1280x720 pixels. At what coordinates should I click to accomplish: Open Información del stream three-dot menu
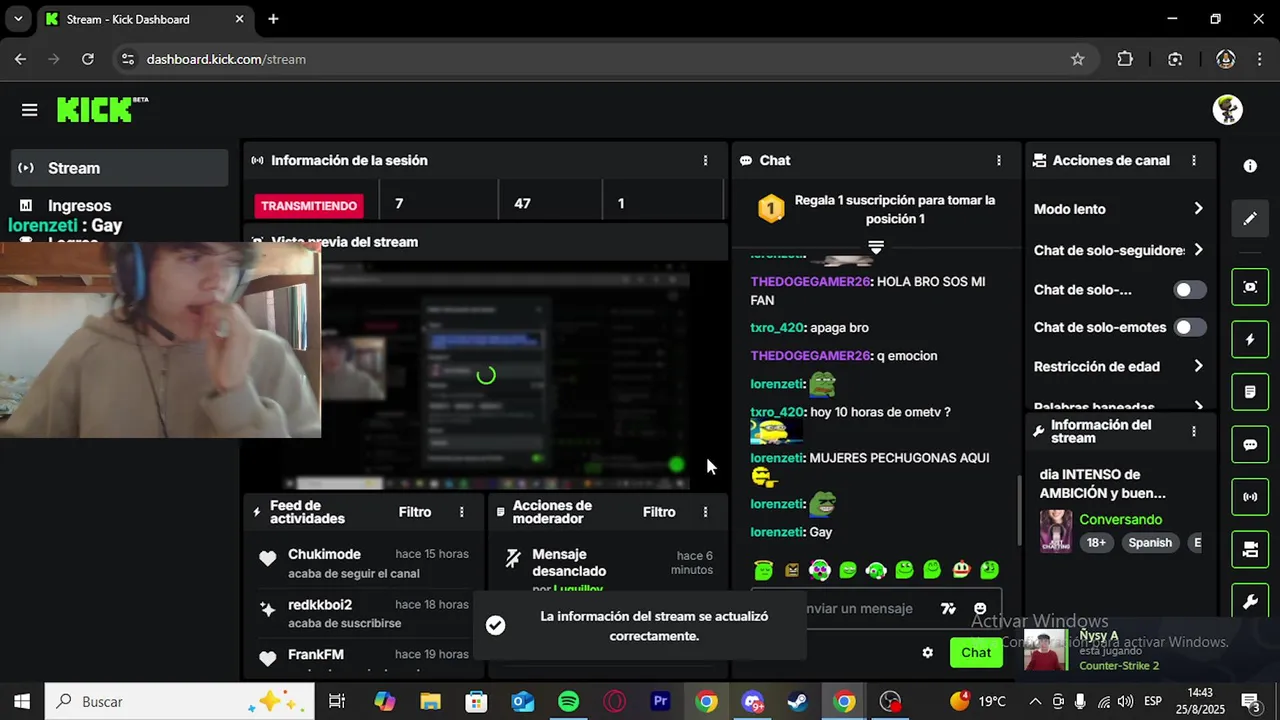1193,432
